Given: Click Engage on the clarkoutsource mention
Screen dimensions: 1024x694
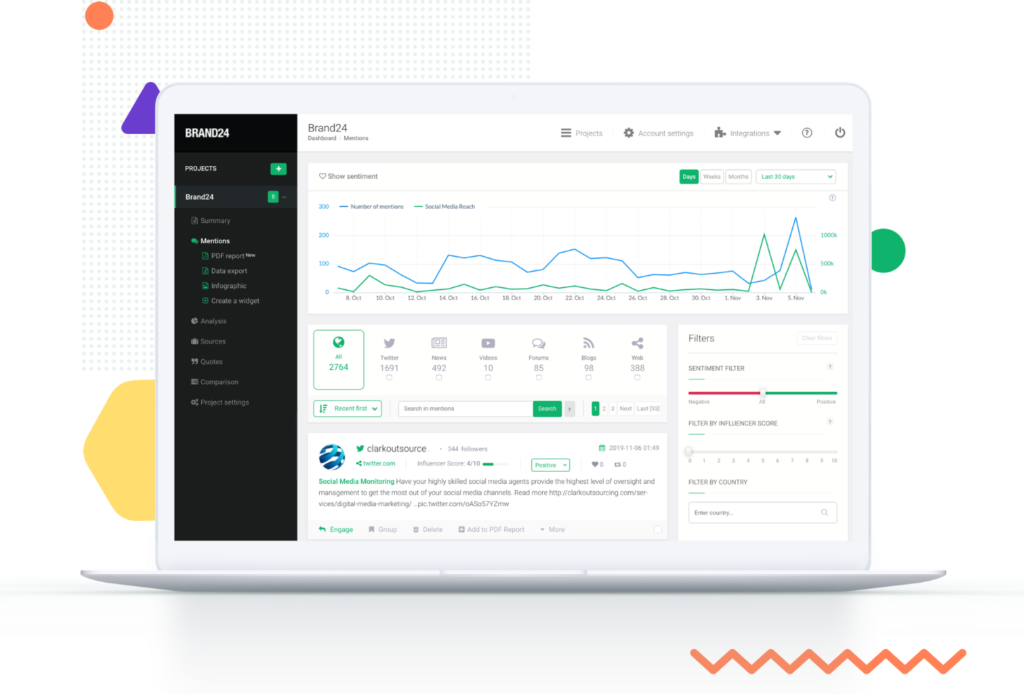Looking at the screenshot, I should tap(336, 529).
